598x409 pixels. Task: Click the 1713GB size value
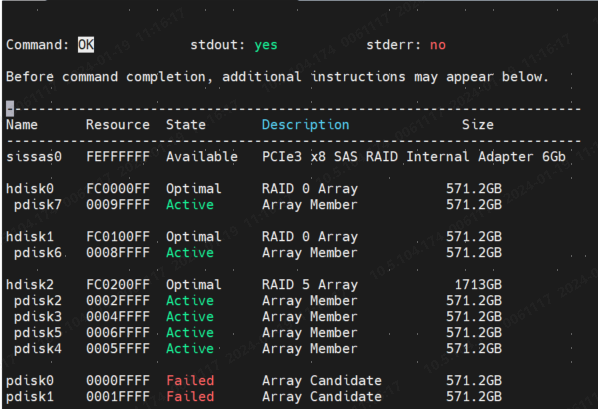pos(478,285)
